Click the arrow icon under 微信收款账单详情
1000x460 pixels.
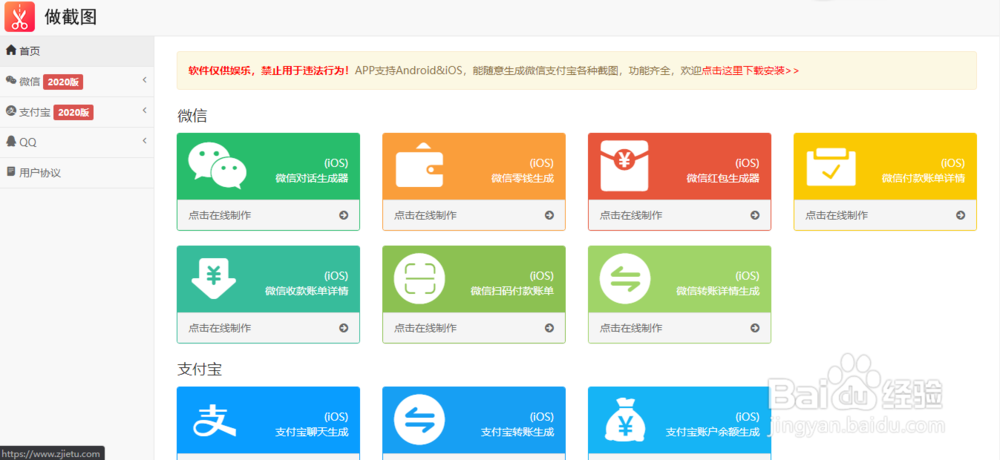(344, 328)
